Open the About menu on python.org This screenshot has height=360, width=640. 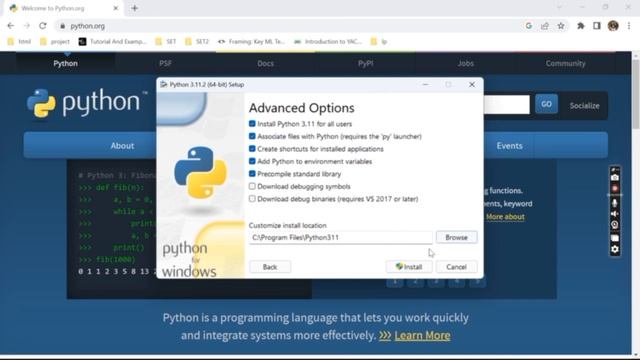click(x=122, y=146)
